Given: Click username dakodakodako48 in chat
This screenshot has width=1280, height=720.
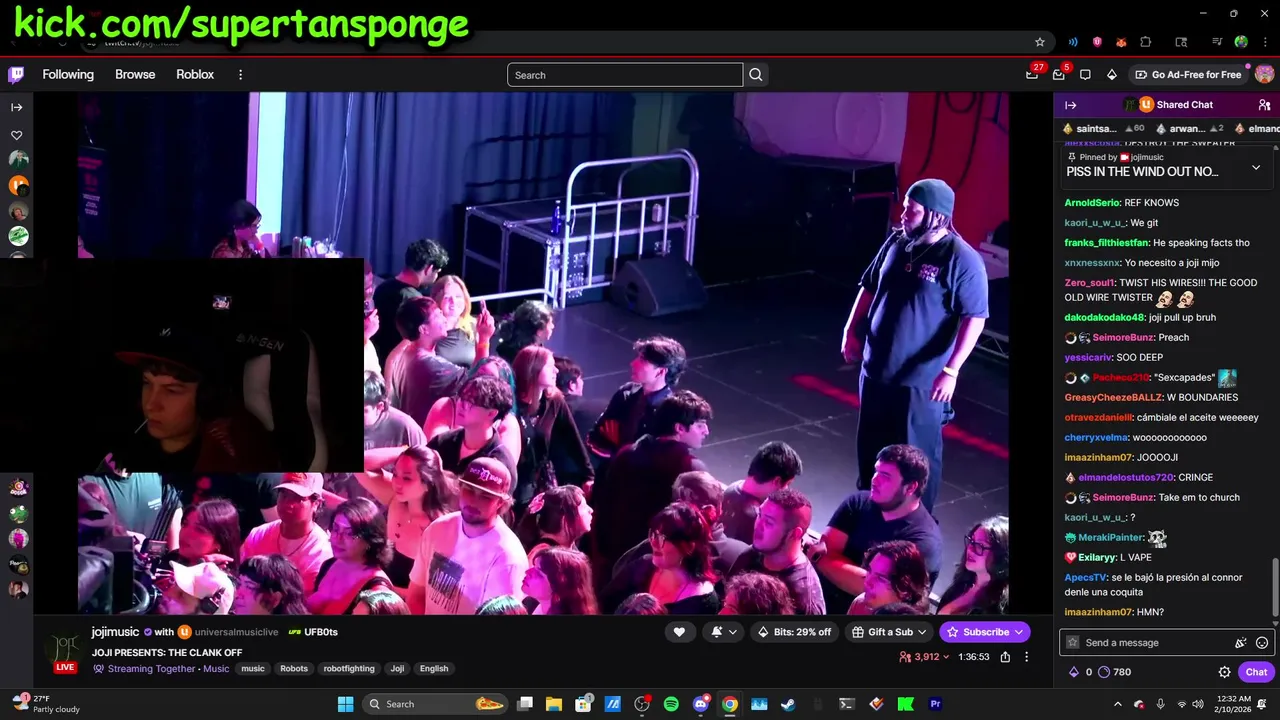Looking at the screenshot, I should click(x=1105, y=317).
